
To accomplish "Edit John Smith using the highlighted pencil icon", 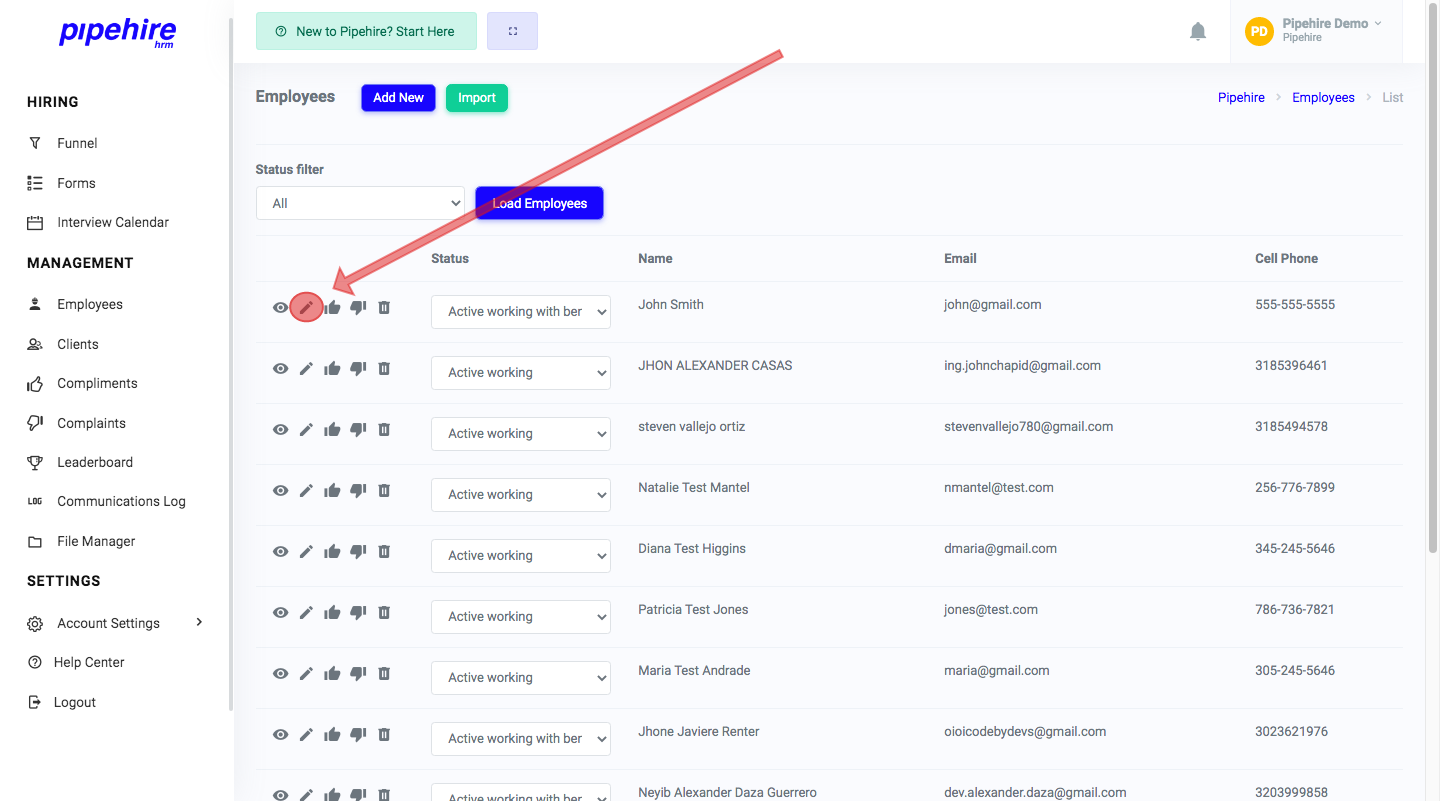I will pyautogui.click(x=306, y=307).
